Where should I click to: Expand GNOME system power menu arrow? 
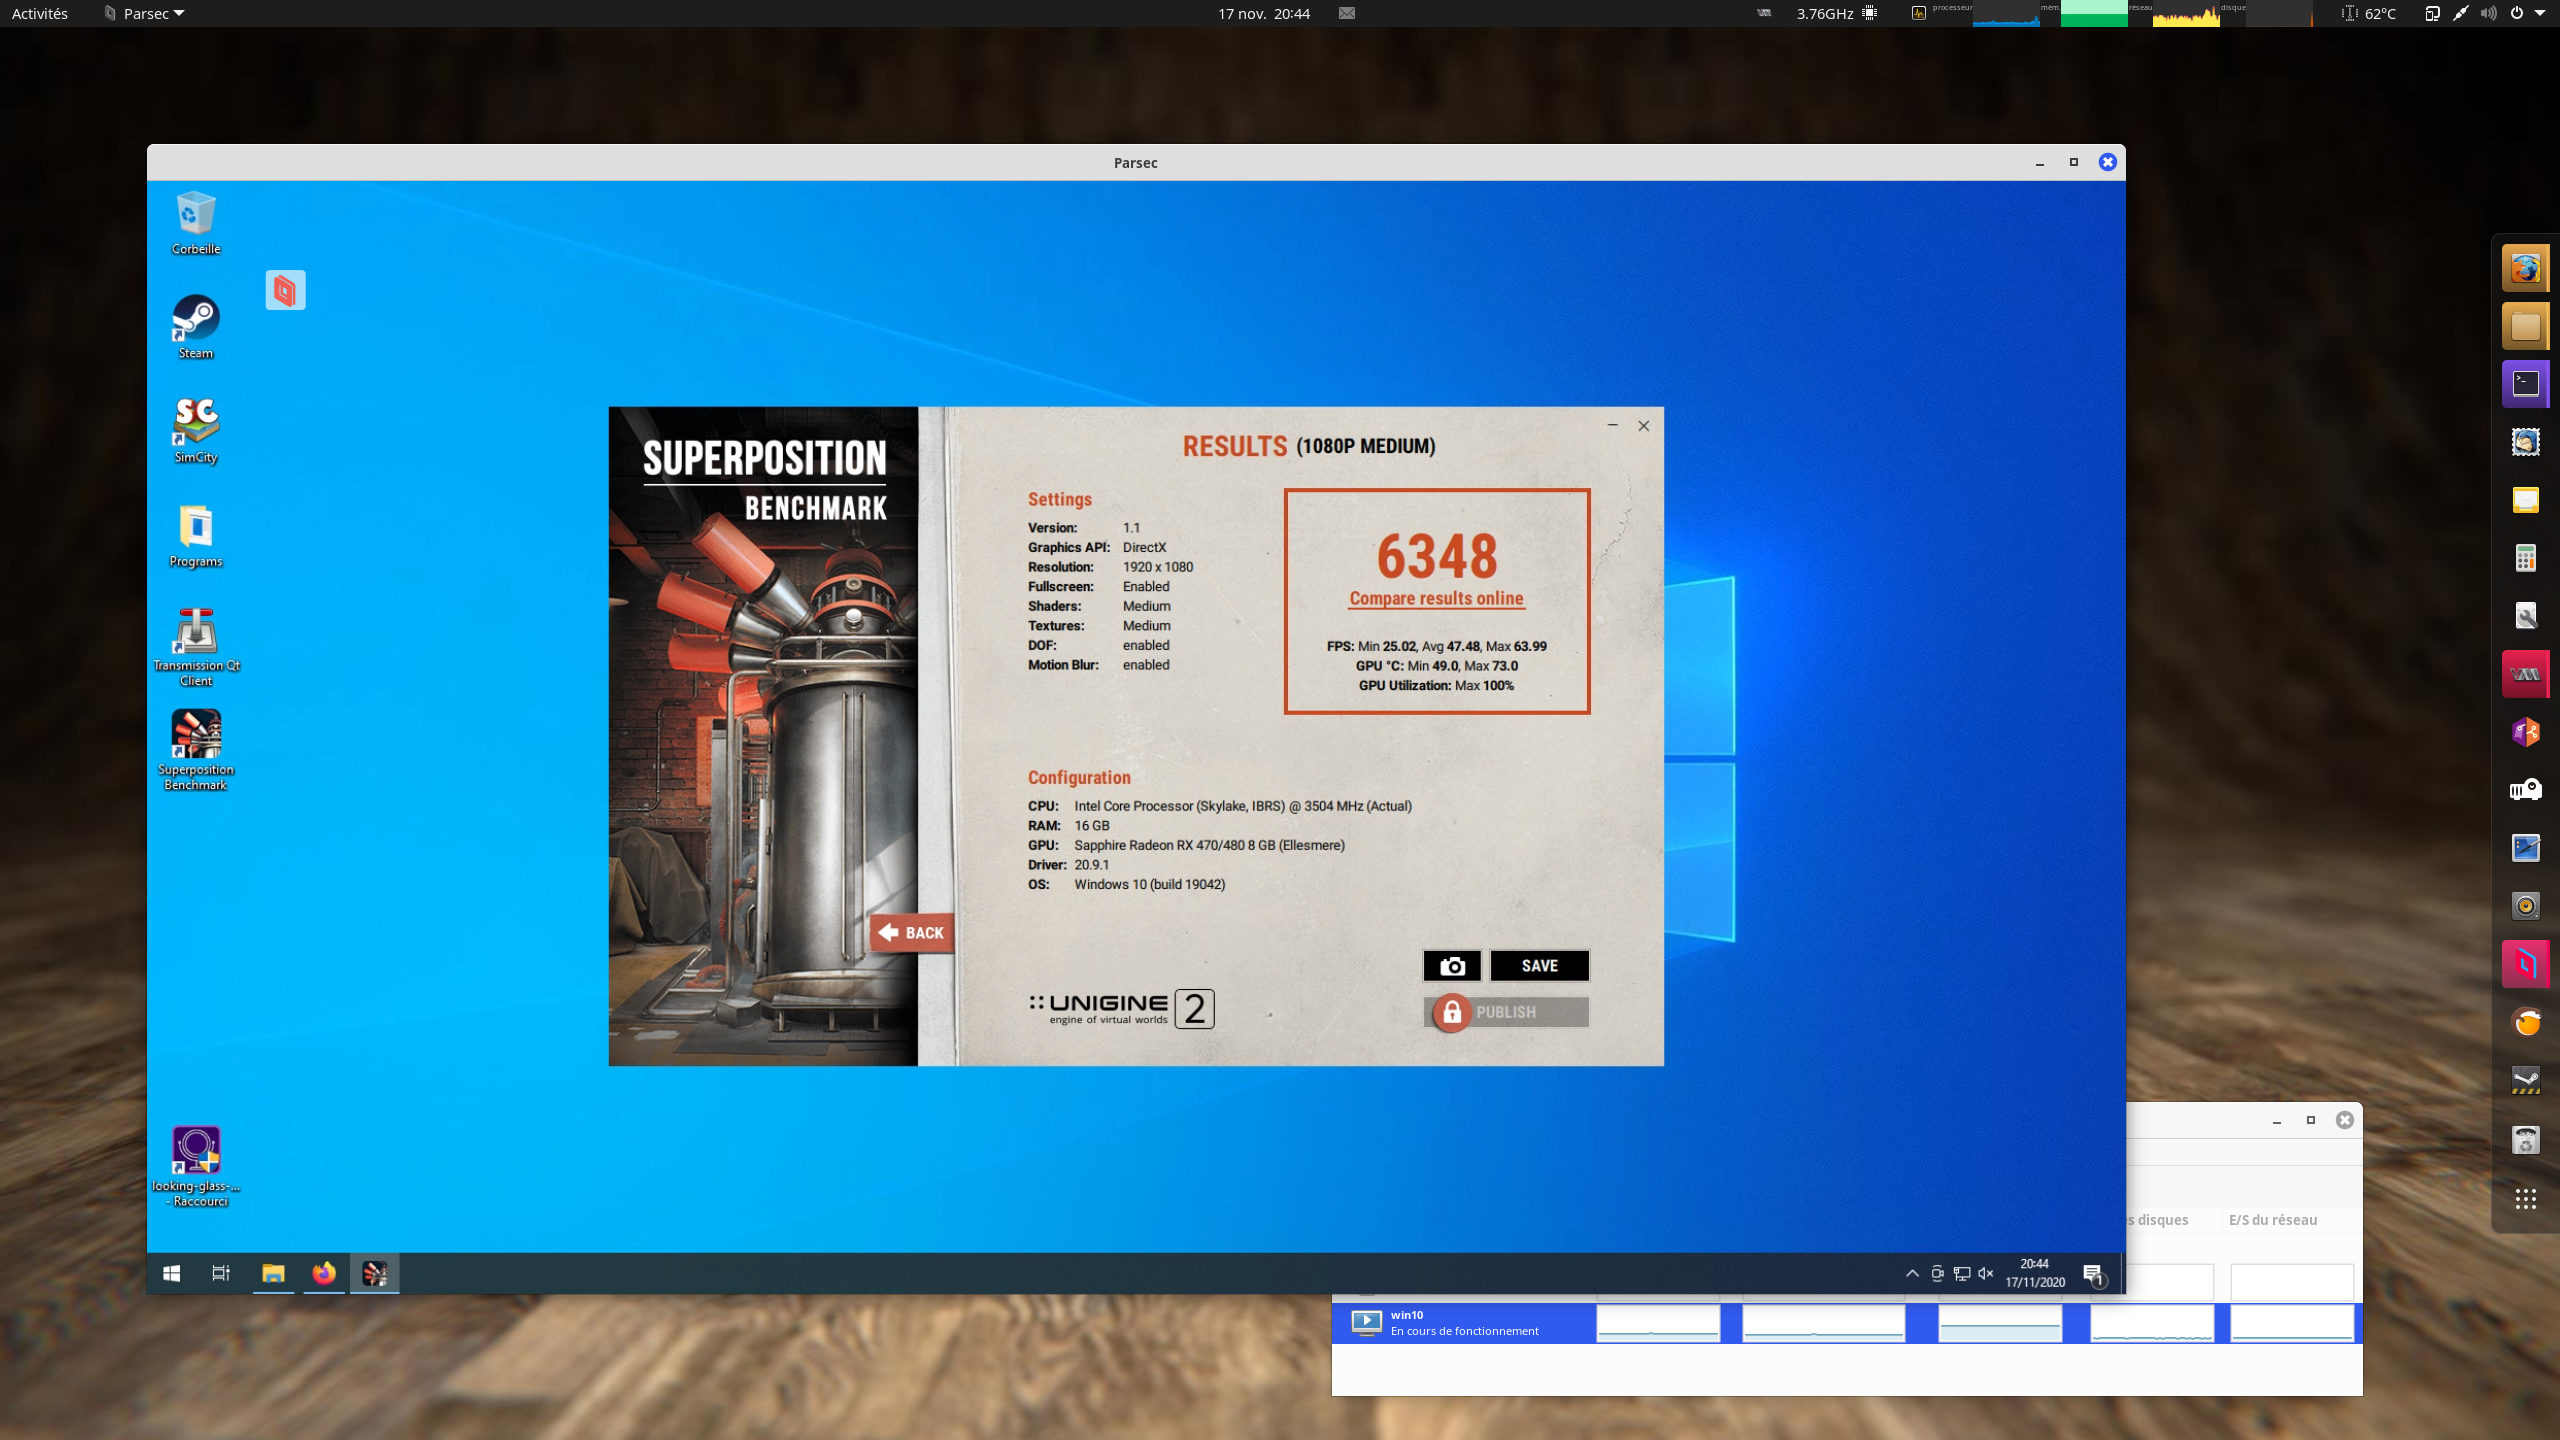pyautogui.click(x=2540, y=13)
